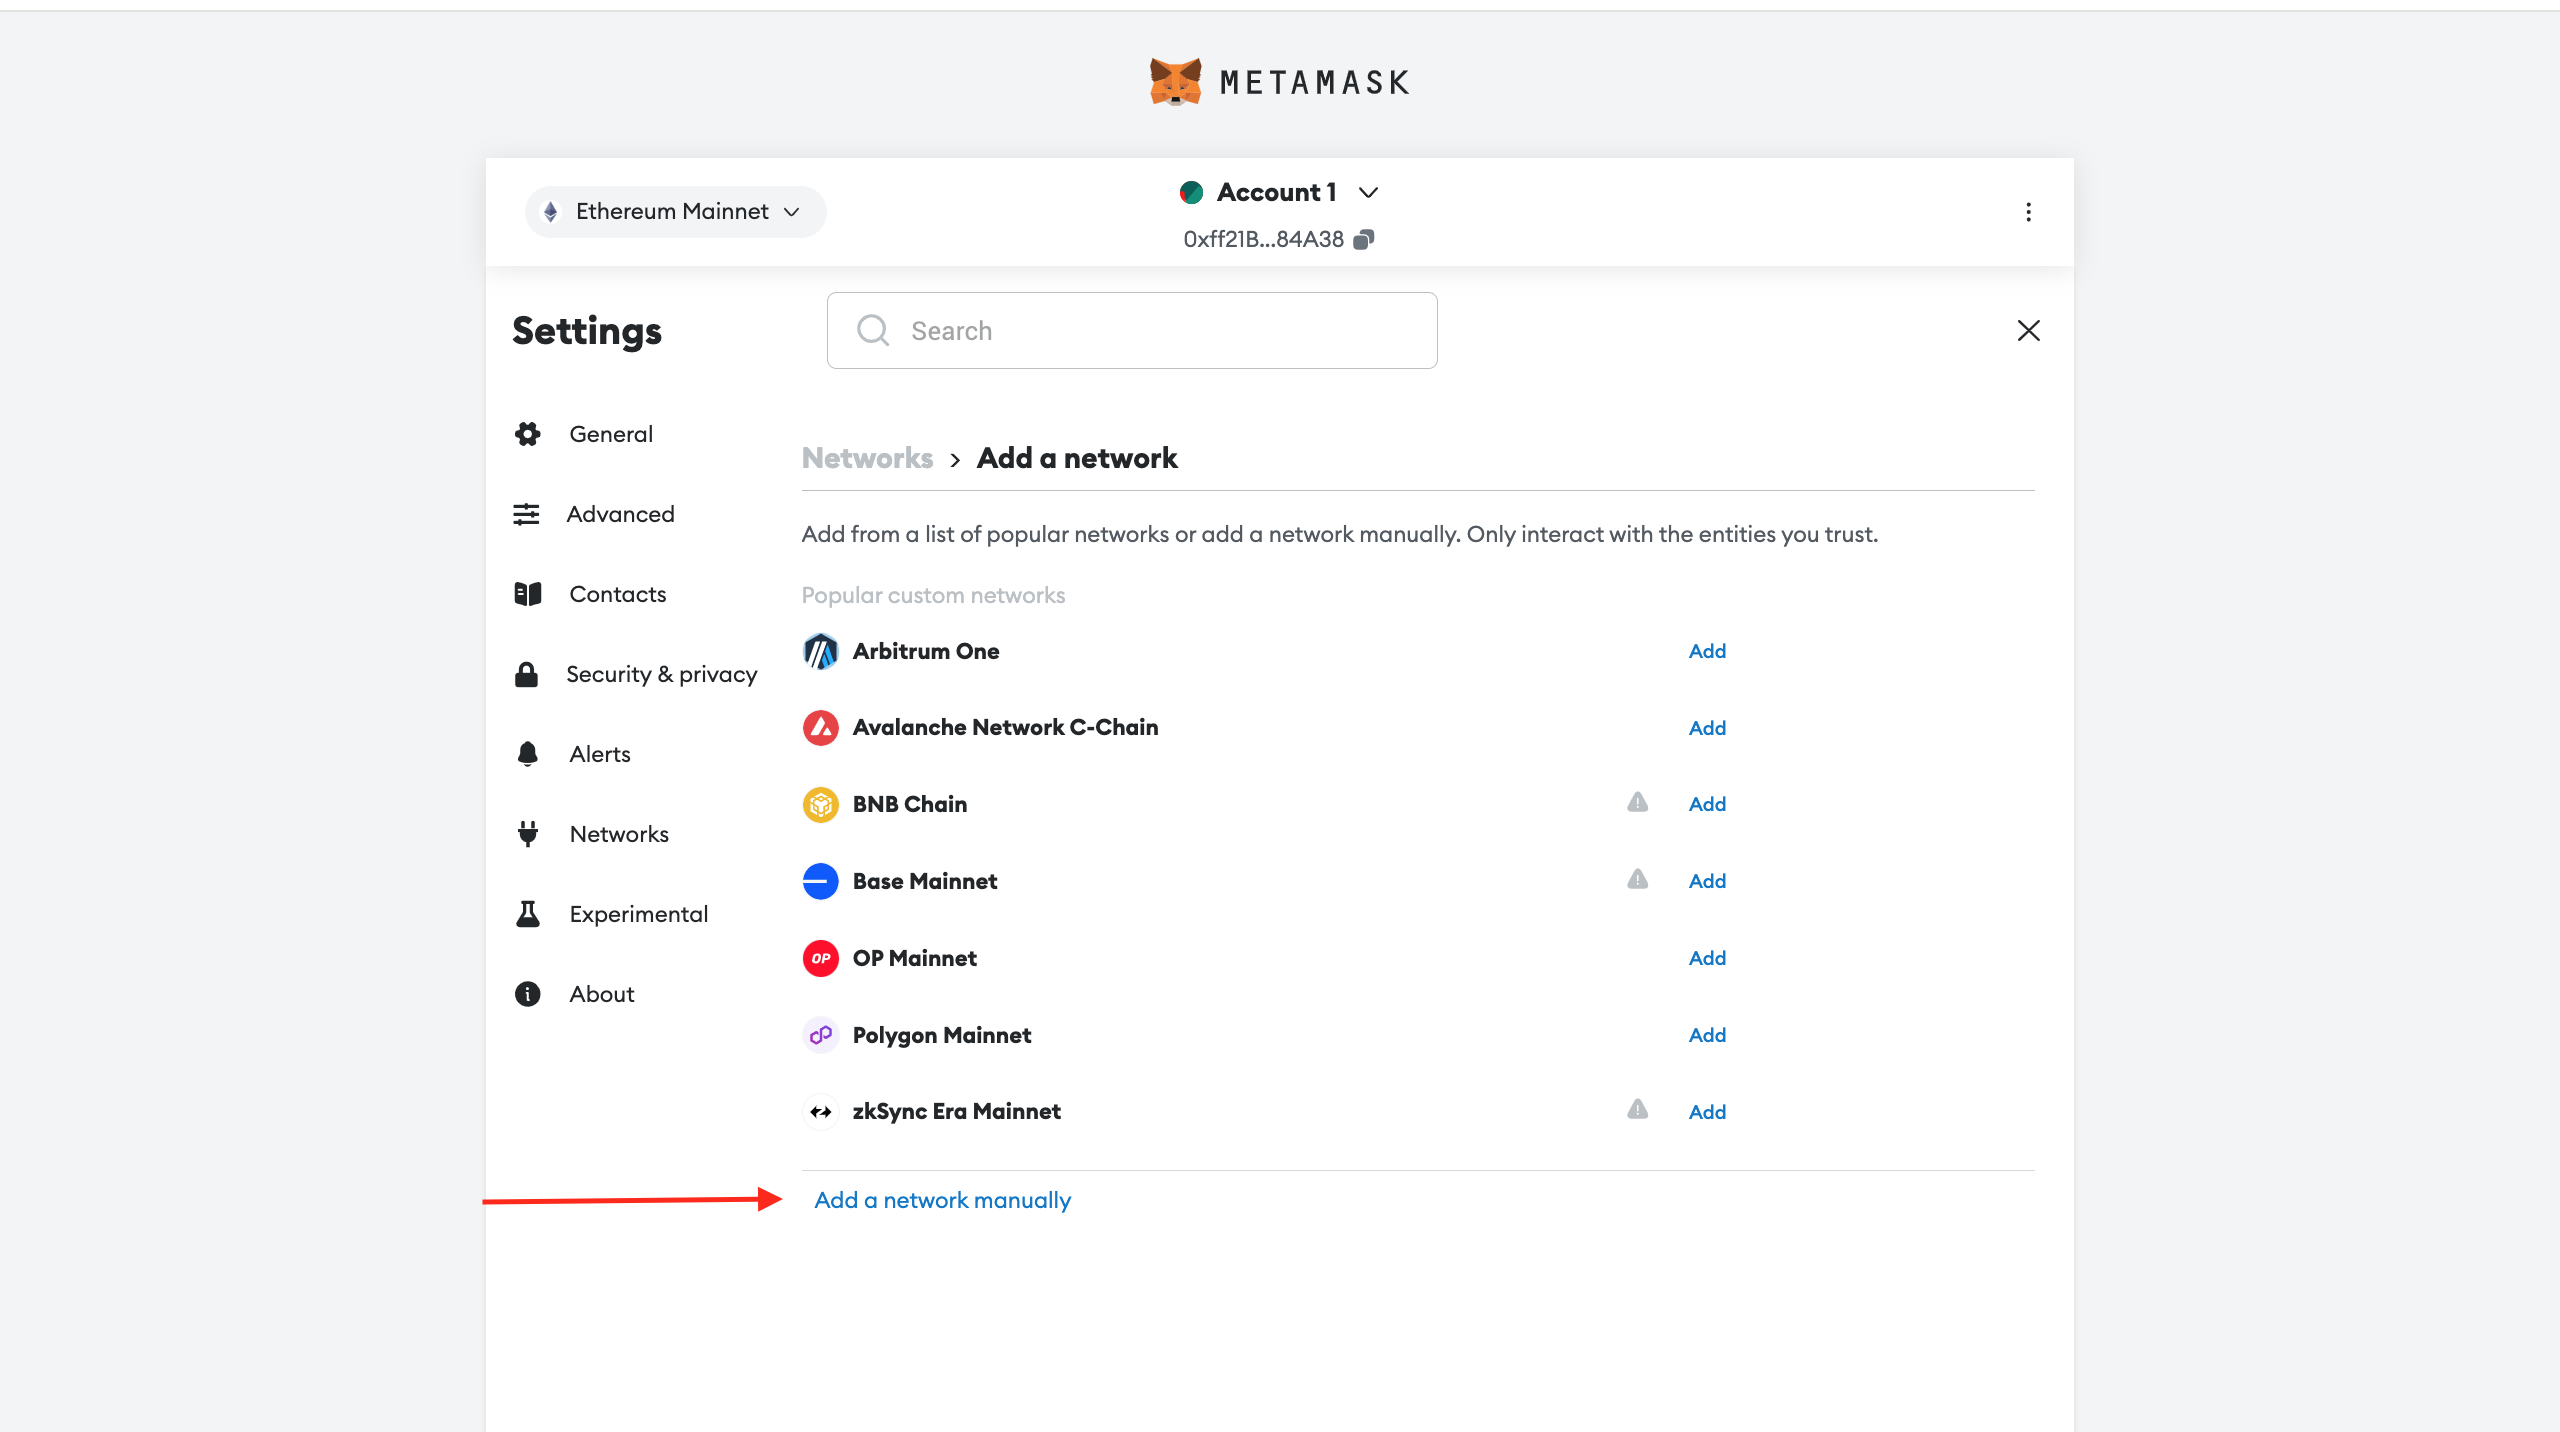Click the MetaMask fox logo
The width and height of the screenshot is (2560, 1432).
coord(1177,81)
